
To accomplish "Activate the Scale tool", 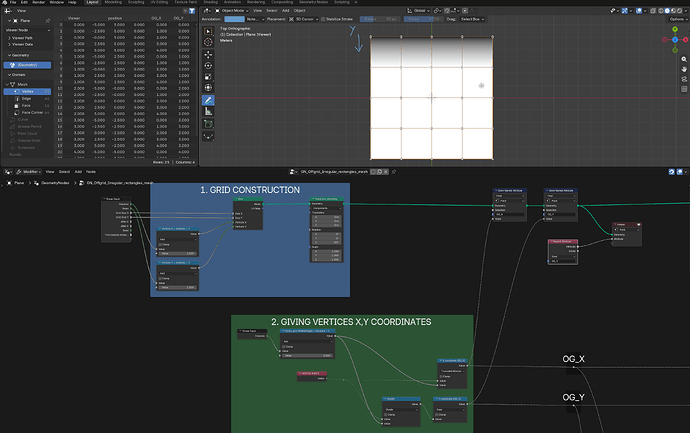I will (x=208, y=77).
